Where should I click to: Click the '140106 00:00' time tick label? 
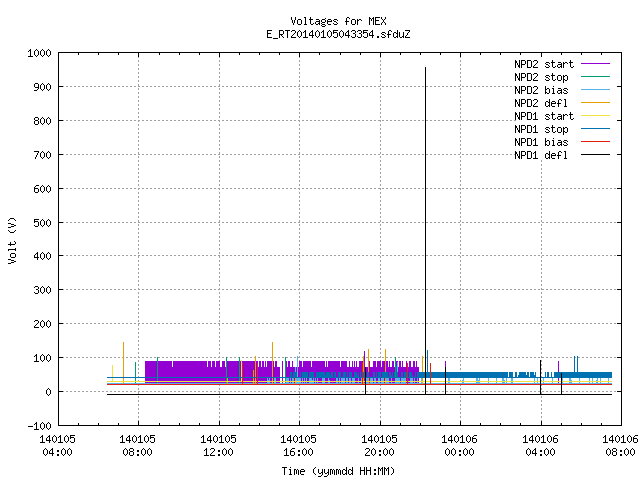point(460,446)
